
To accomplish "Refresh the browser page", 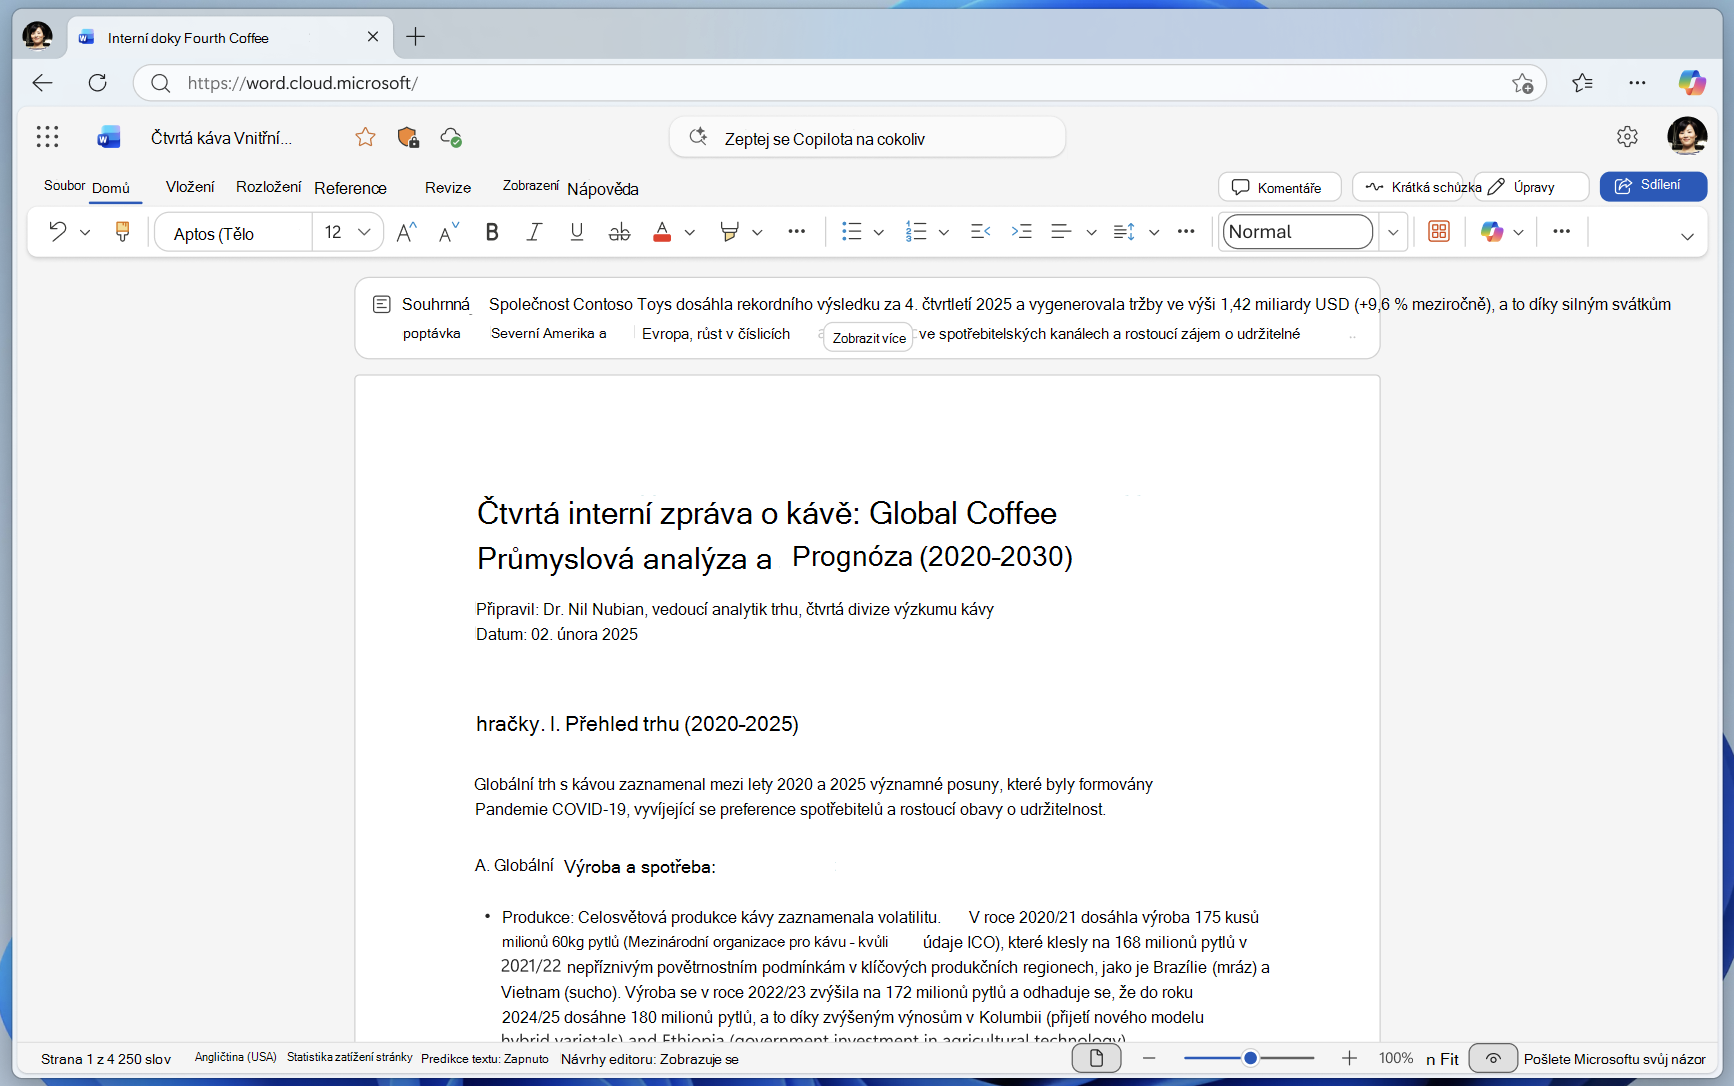I will (x=97, y=83).
